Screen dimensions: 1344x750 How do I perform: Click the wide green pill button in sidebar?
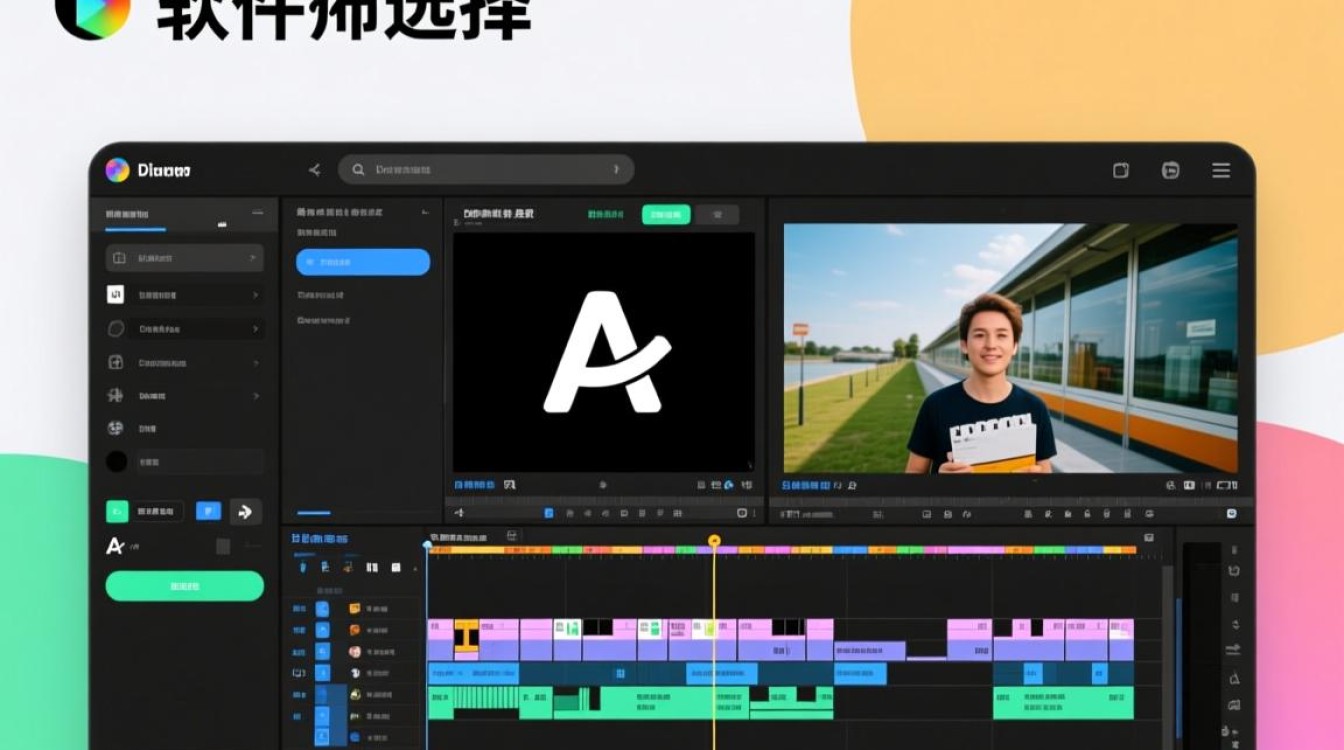[185, 586]
